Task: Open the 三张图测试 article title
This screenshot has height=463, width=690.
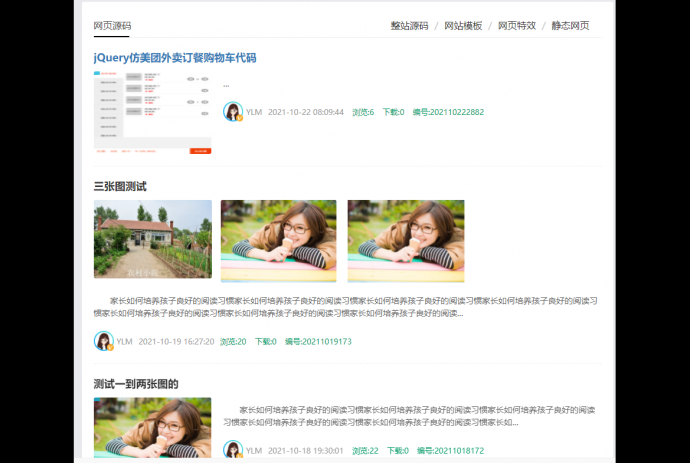Action: [120, 187]
